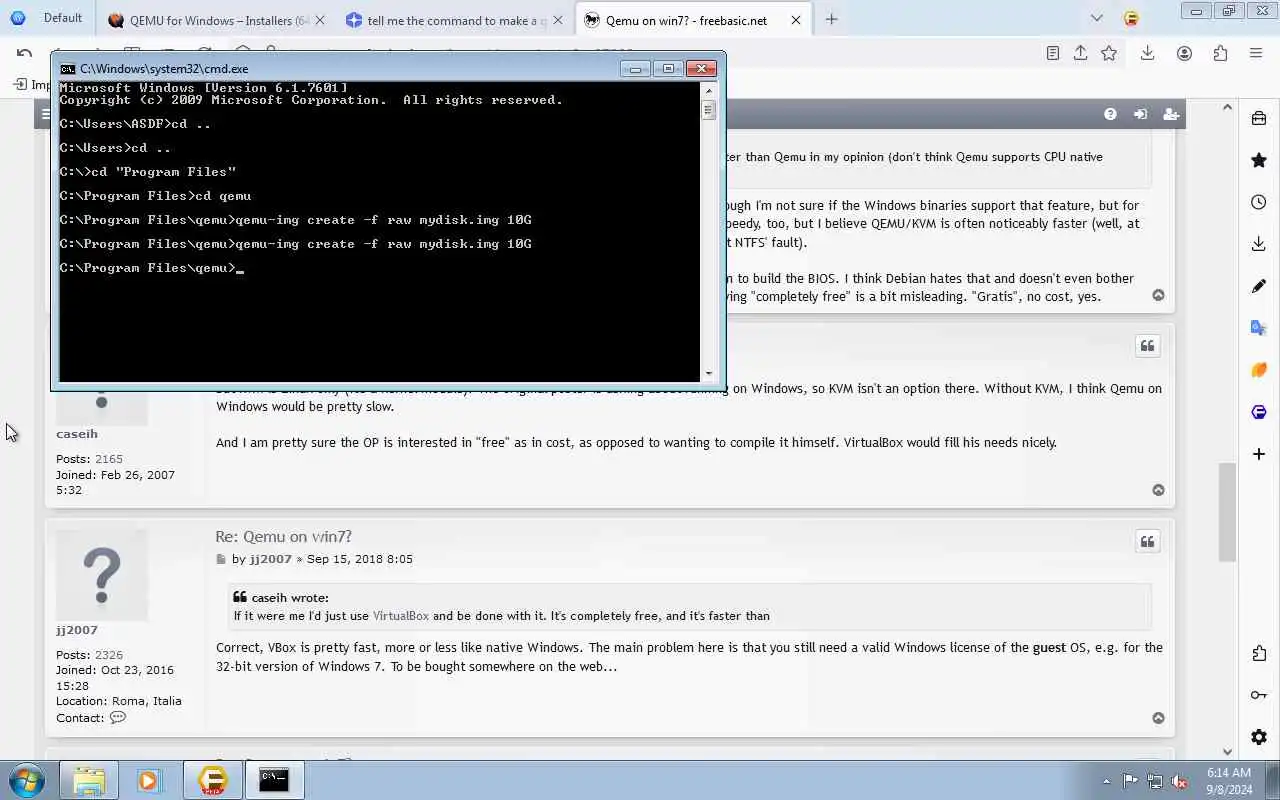Open the reader view icon in the browser toolbar

click(x=1053, y=53)
